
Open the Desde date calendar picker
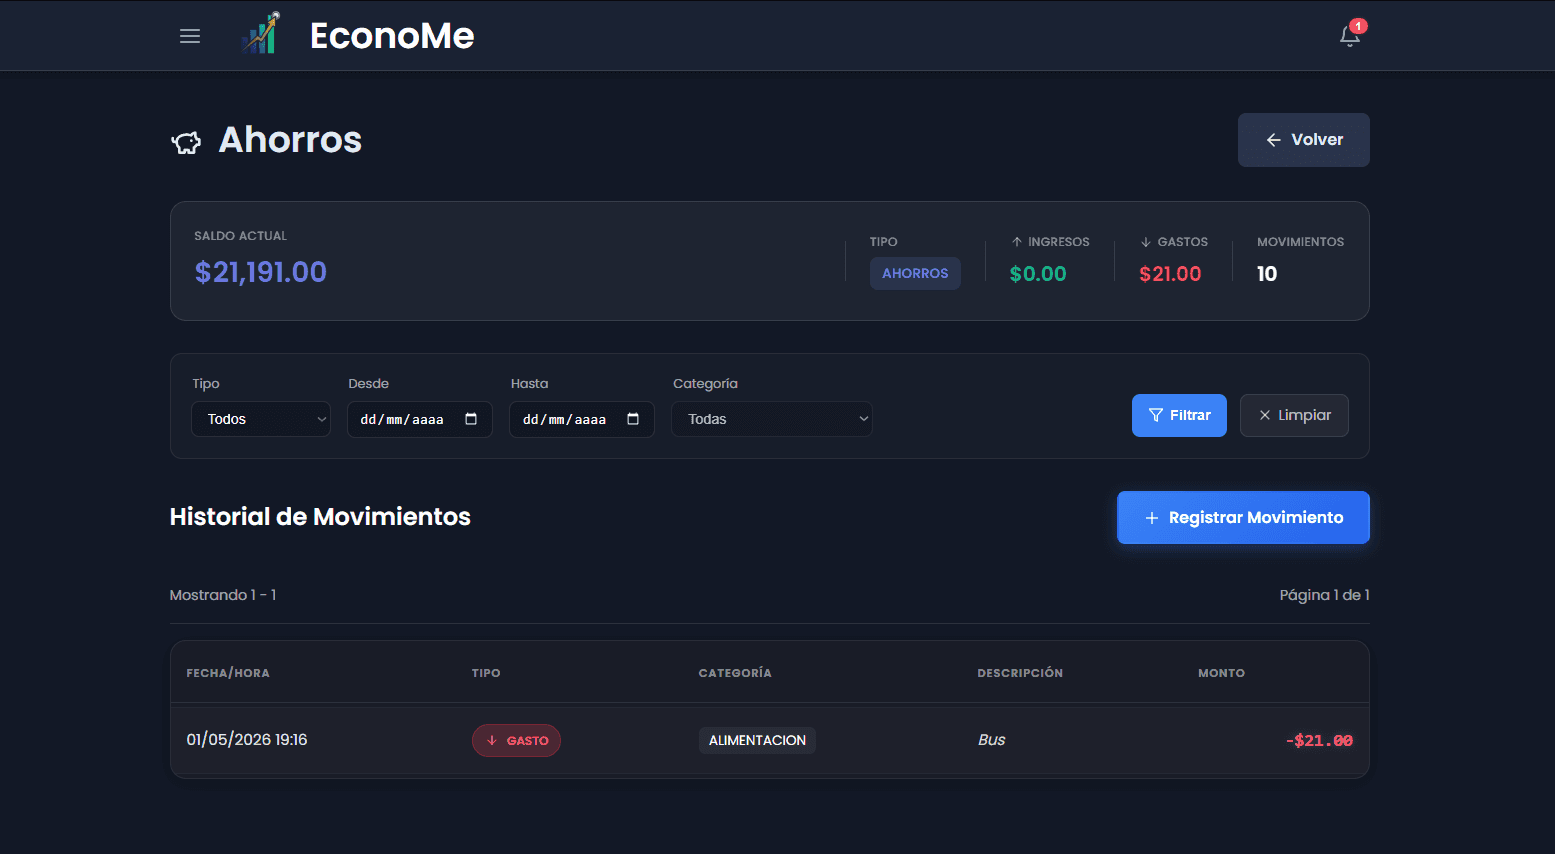click(x=471, y=419)
